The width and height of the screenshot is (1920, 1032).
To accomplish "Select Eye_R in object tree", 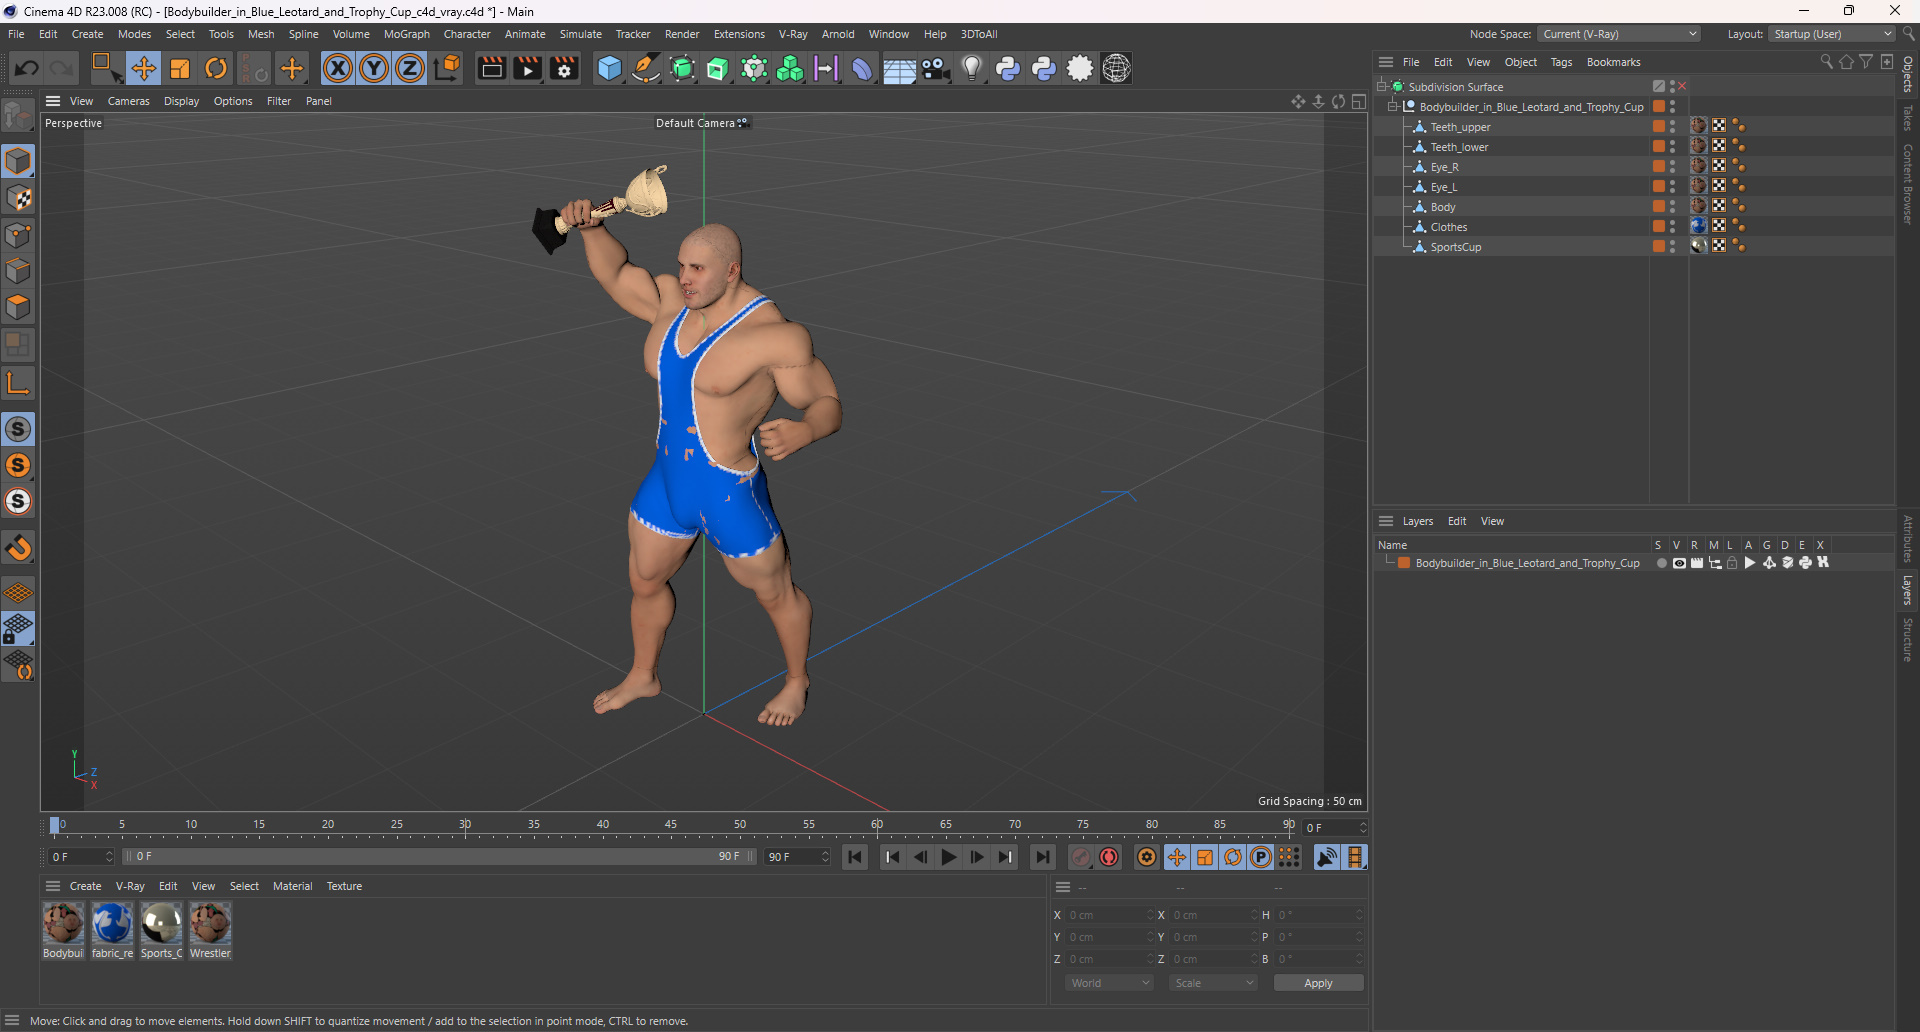I will click(1444, 167).
